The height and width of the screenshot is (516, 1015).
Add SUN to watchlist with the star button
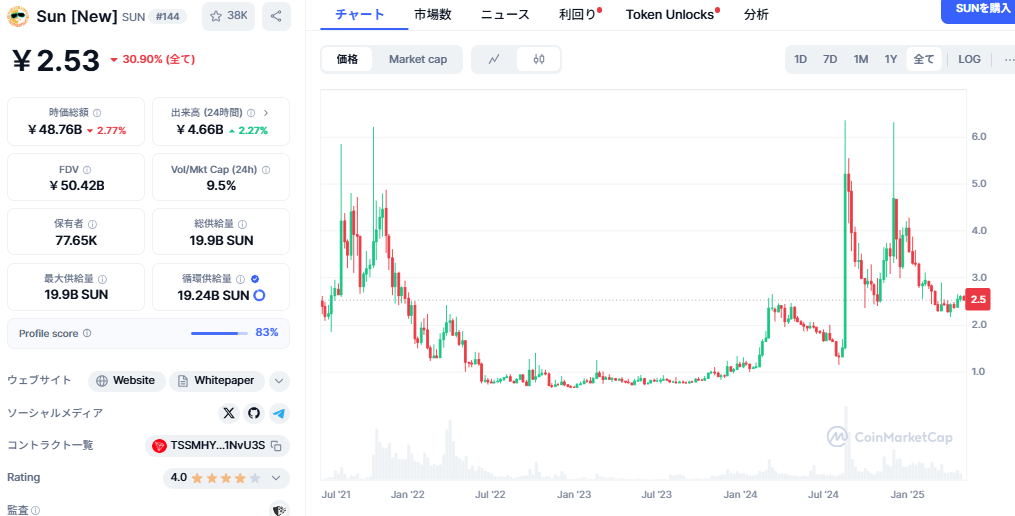228,16
